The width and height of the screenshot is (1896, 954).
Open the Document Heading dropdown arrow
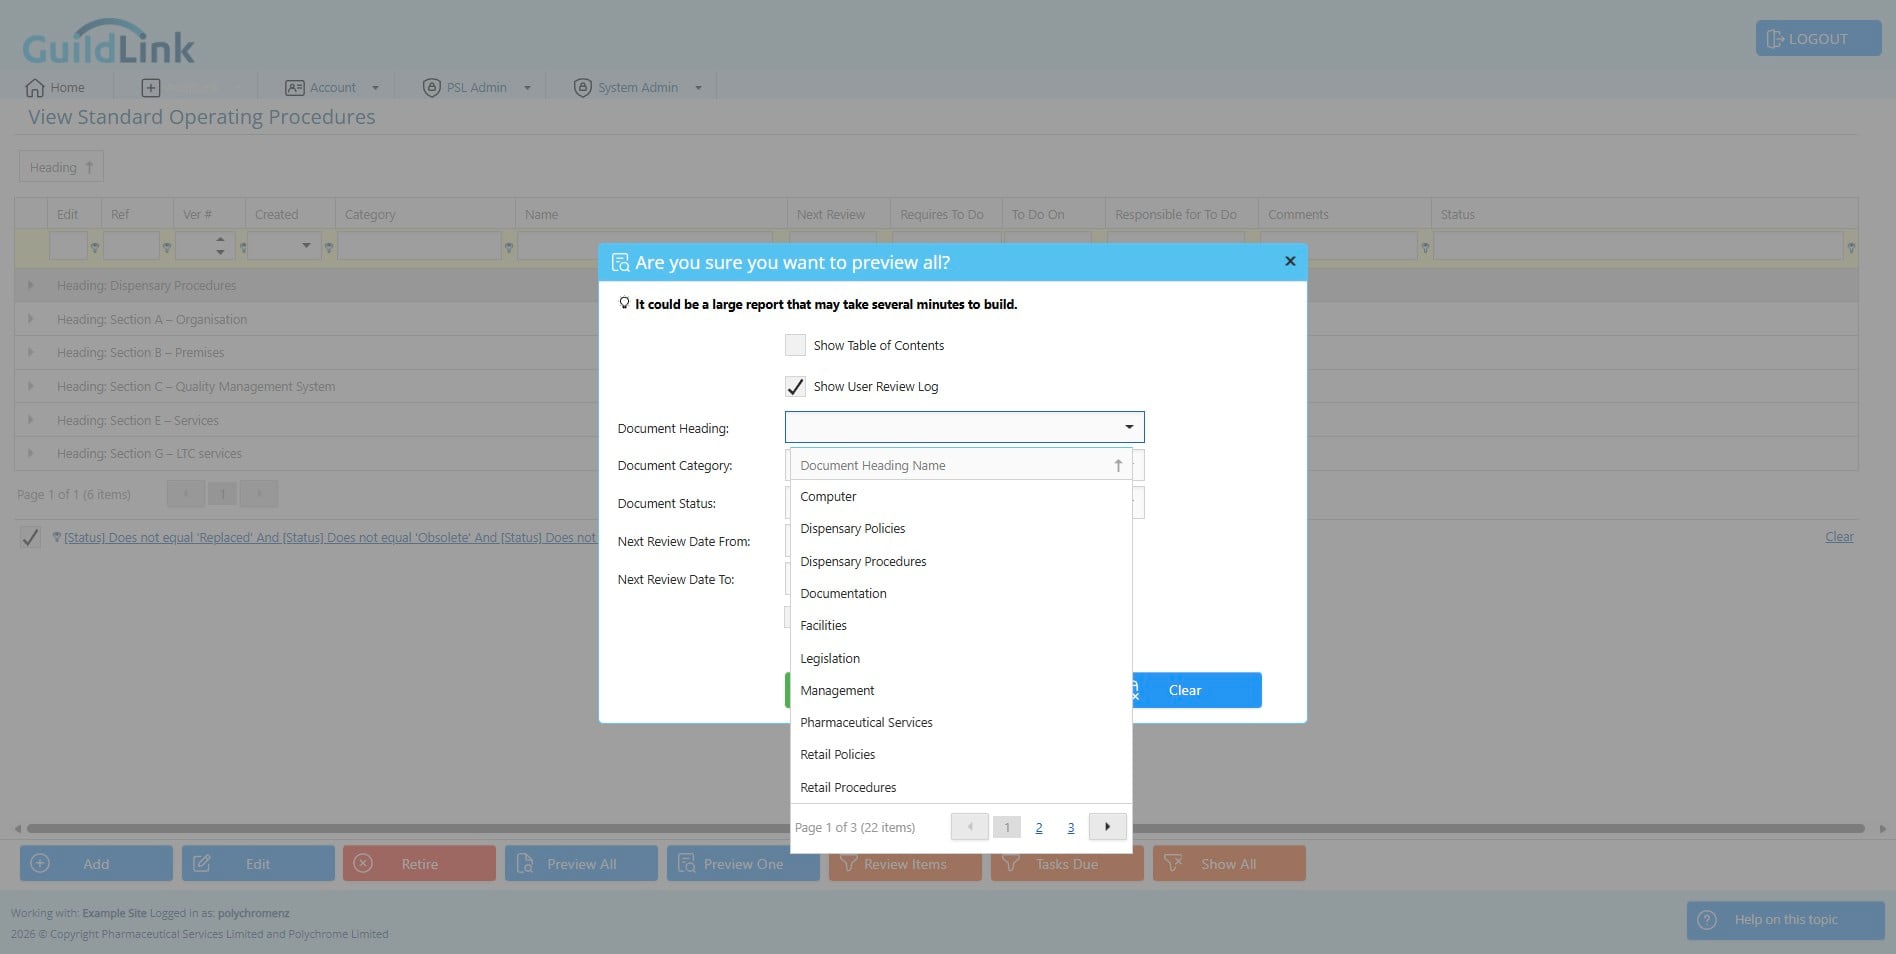[1129, 427]
